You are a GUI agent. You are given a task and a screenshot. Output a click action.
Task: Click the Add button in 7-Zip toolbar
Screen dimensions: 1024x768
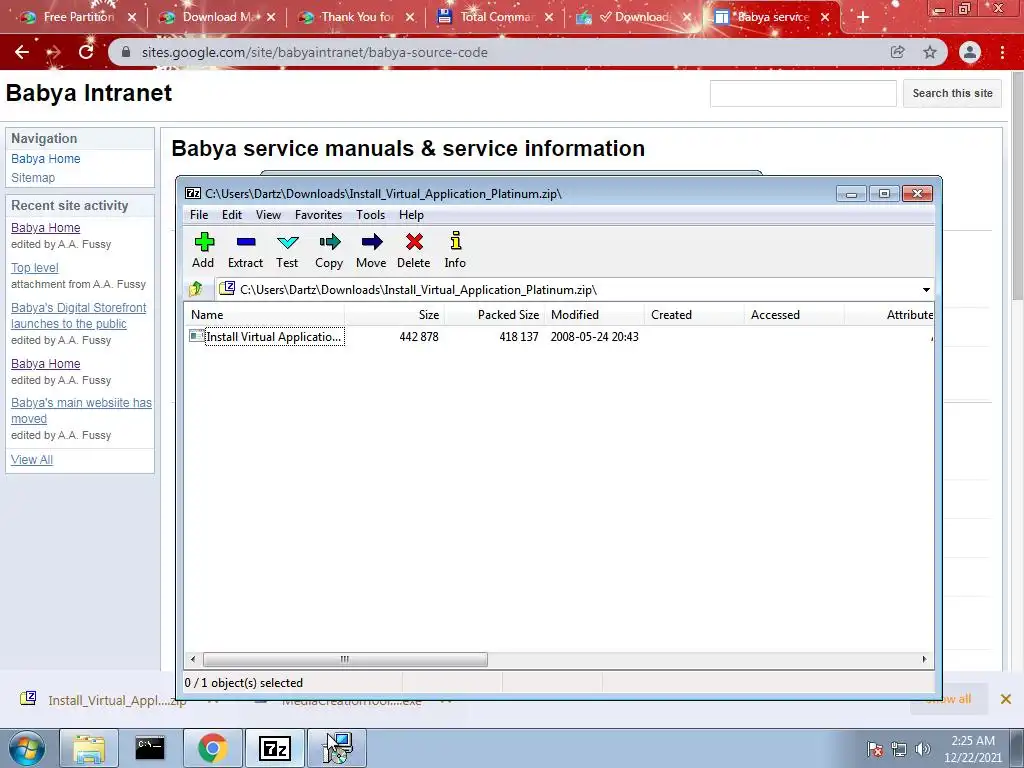tap(204, 250)
